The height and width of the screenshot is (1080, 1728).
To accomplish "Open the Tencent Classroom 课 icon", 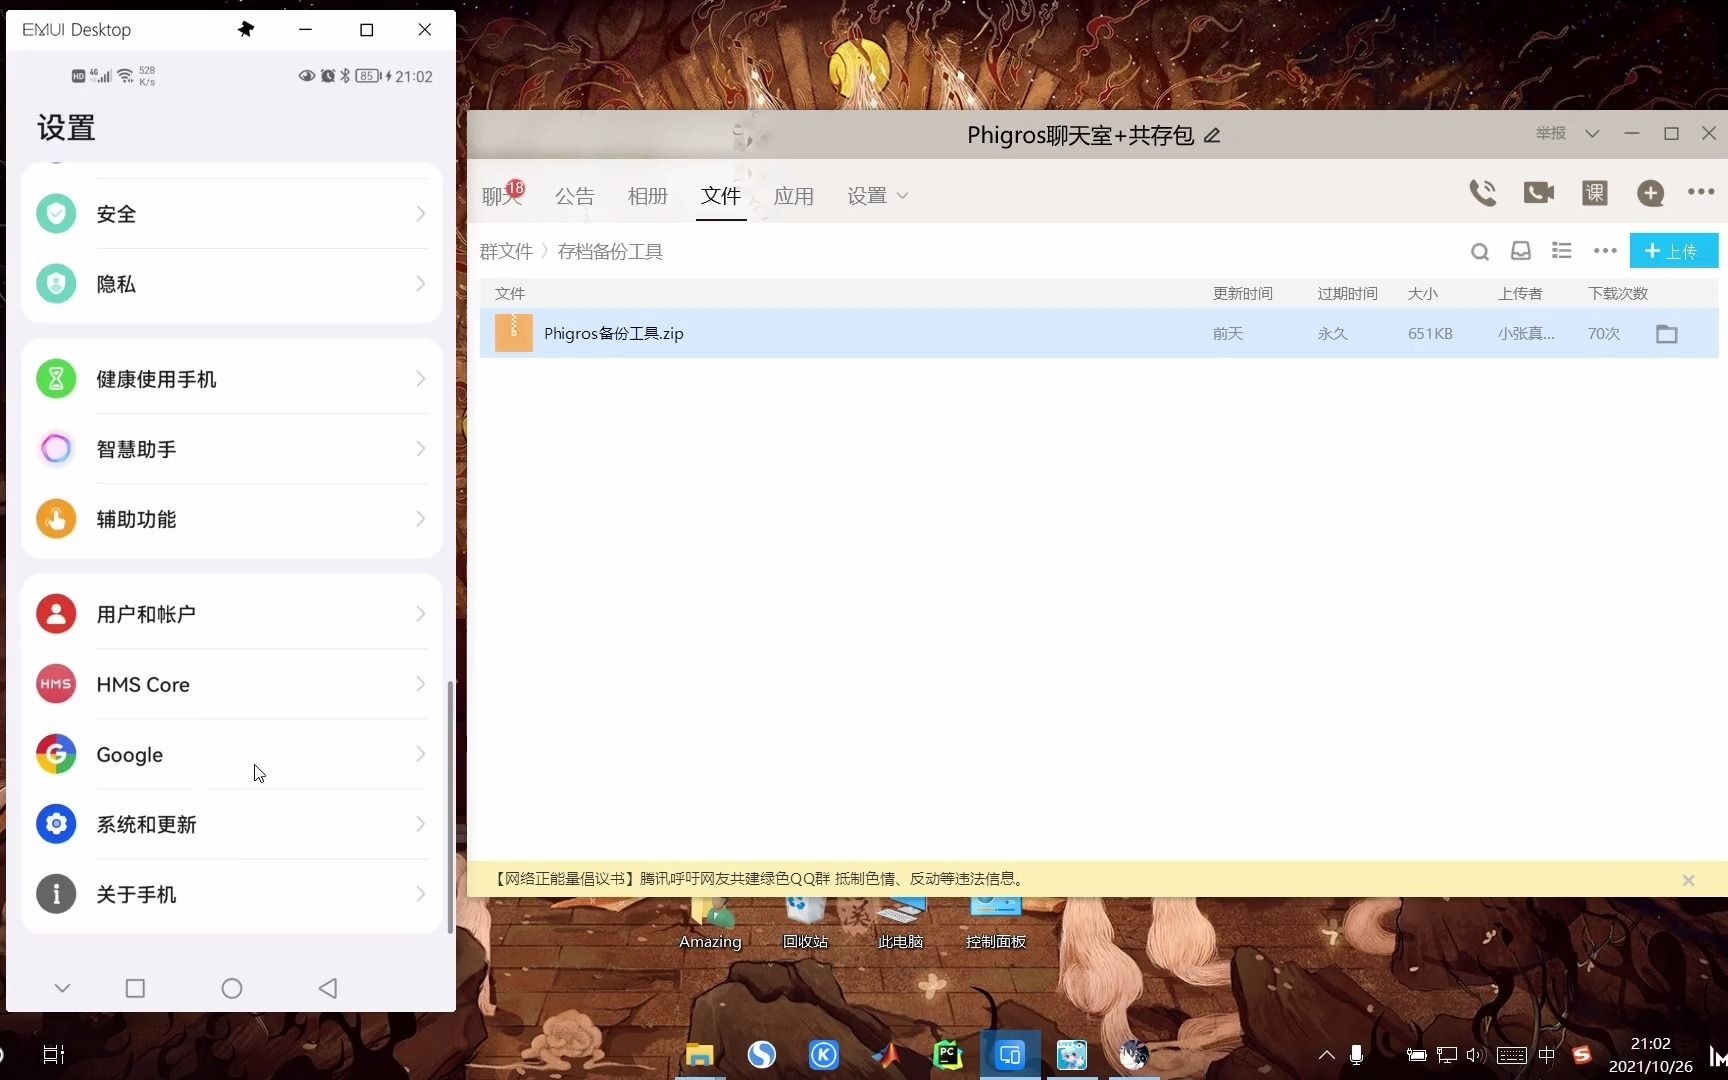I will 1594,193.
